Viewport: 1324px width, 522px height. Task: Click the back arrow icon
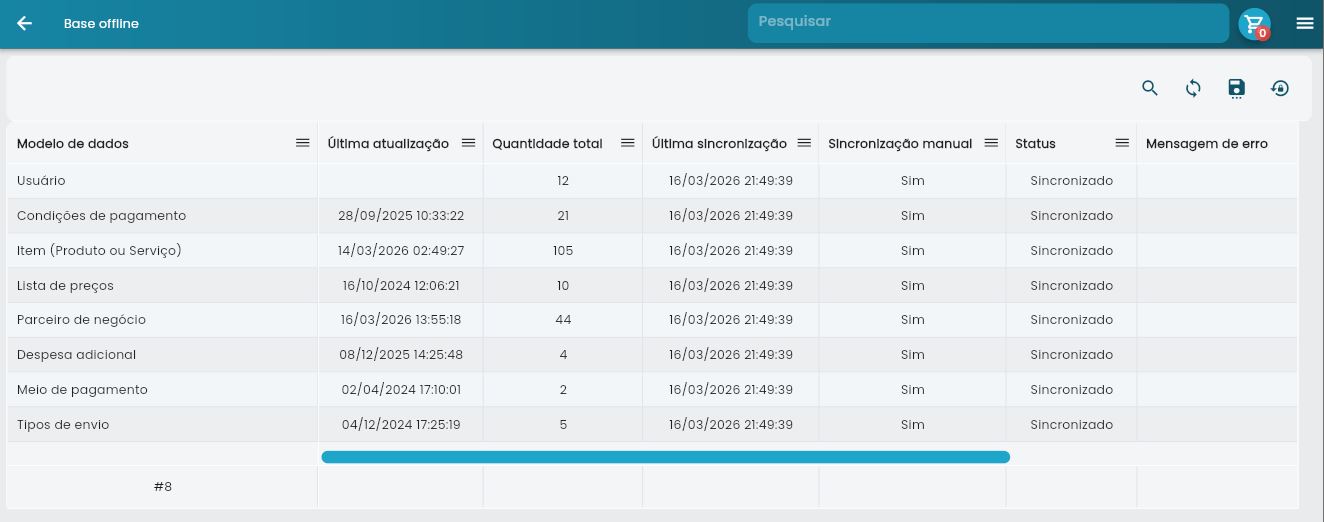25,23
